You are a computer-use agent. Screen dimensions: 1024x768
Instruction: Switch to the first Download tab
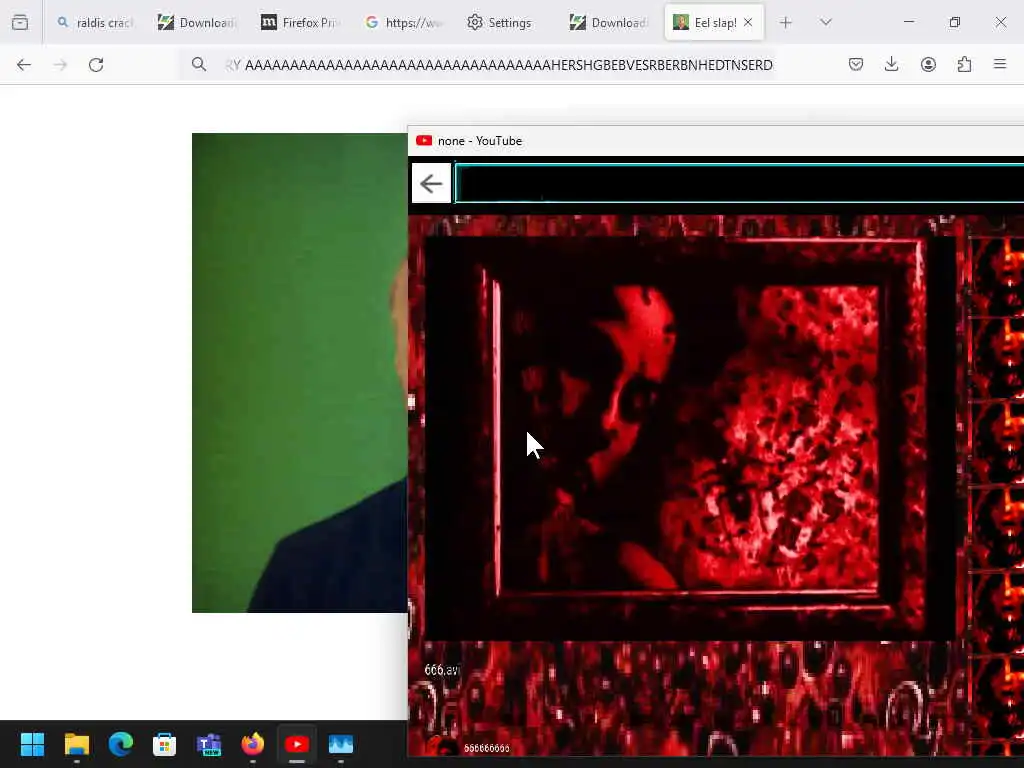(197, 23)
